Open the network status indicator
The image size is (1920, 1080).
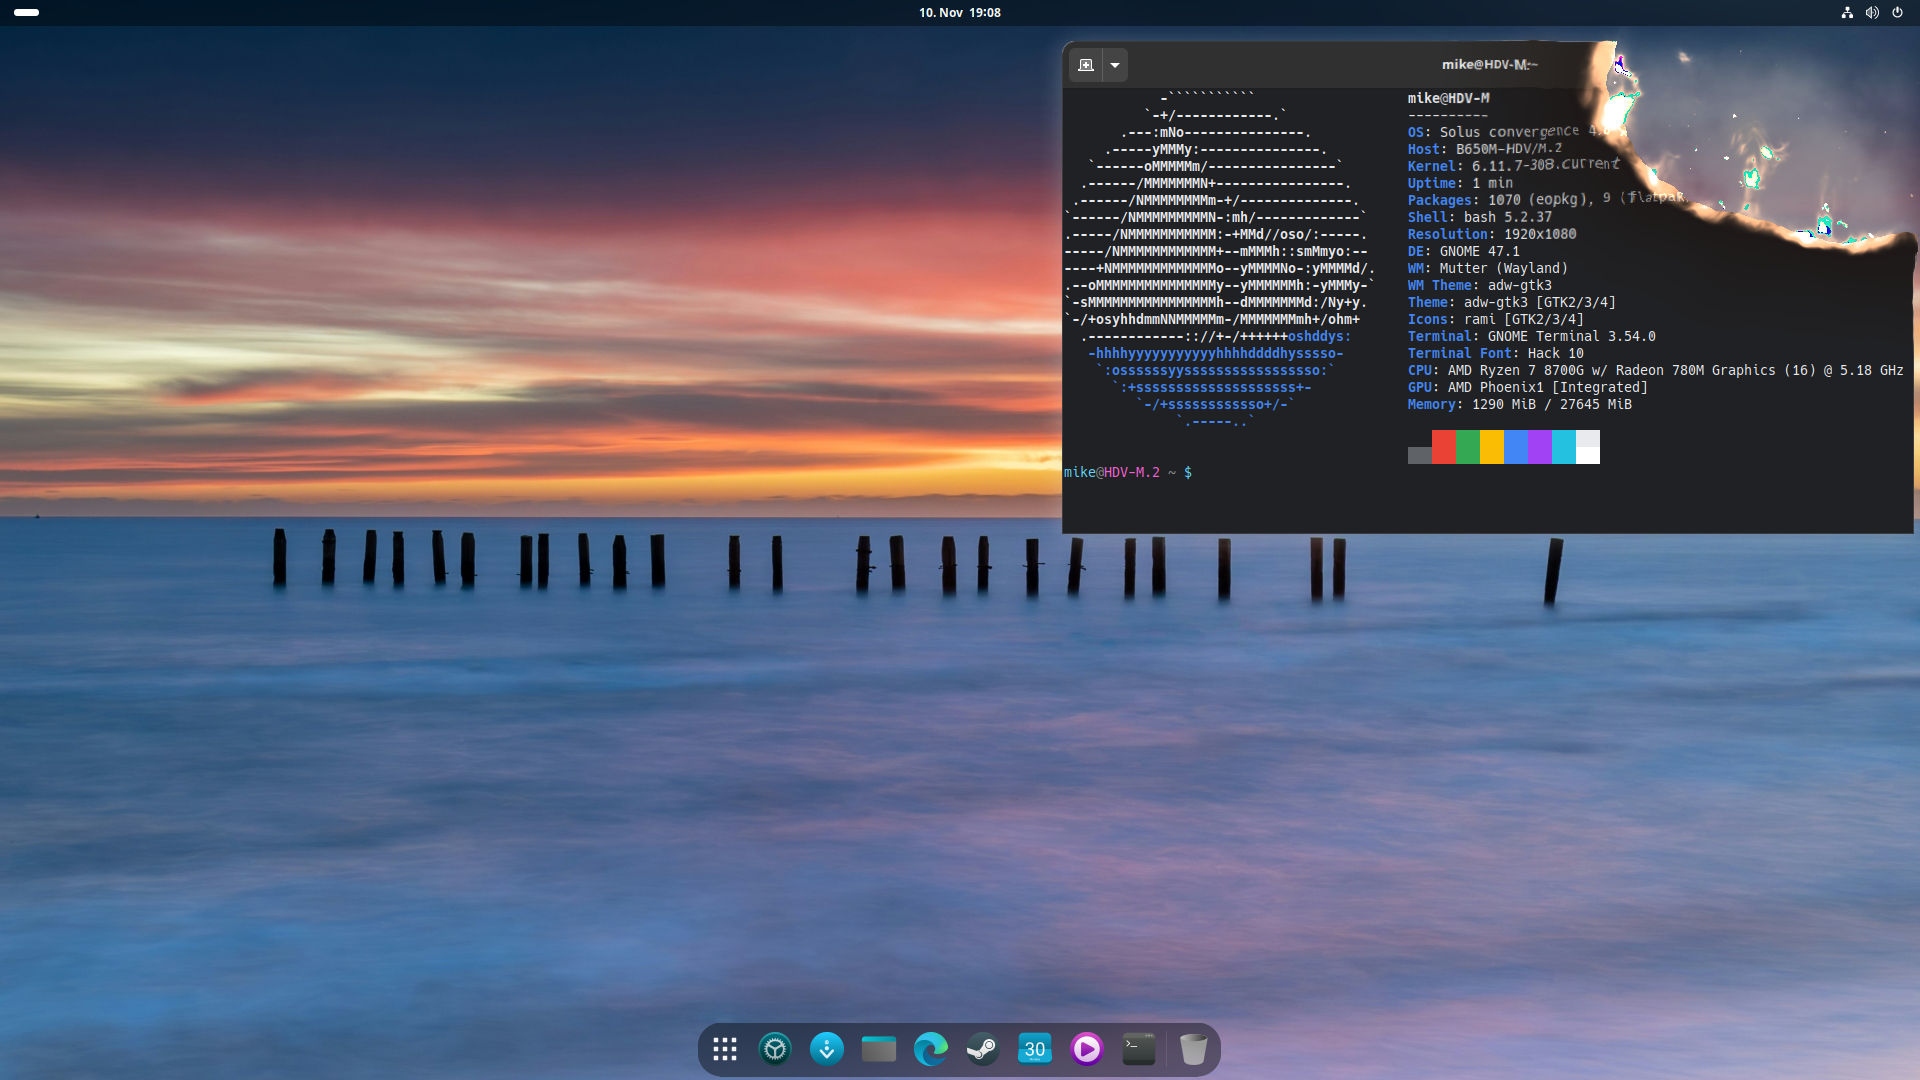(x=1847, y=13)
